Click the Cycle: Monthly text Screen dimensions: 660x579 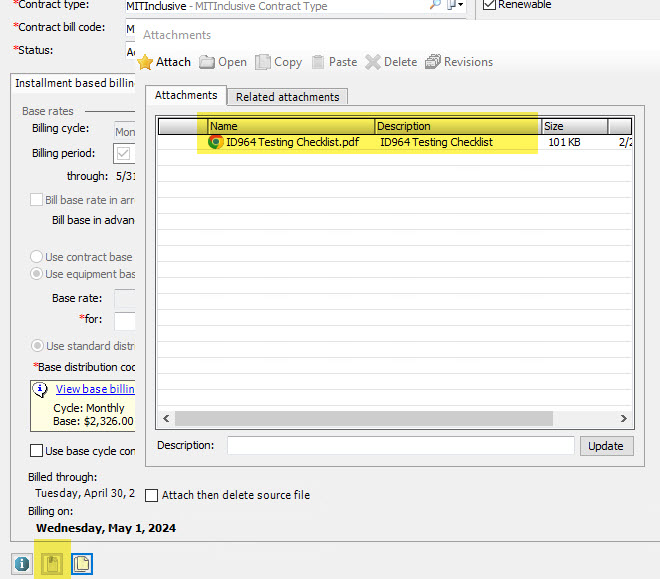[89, 408]
